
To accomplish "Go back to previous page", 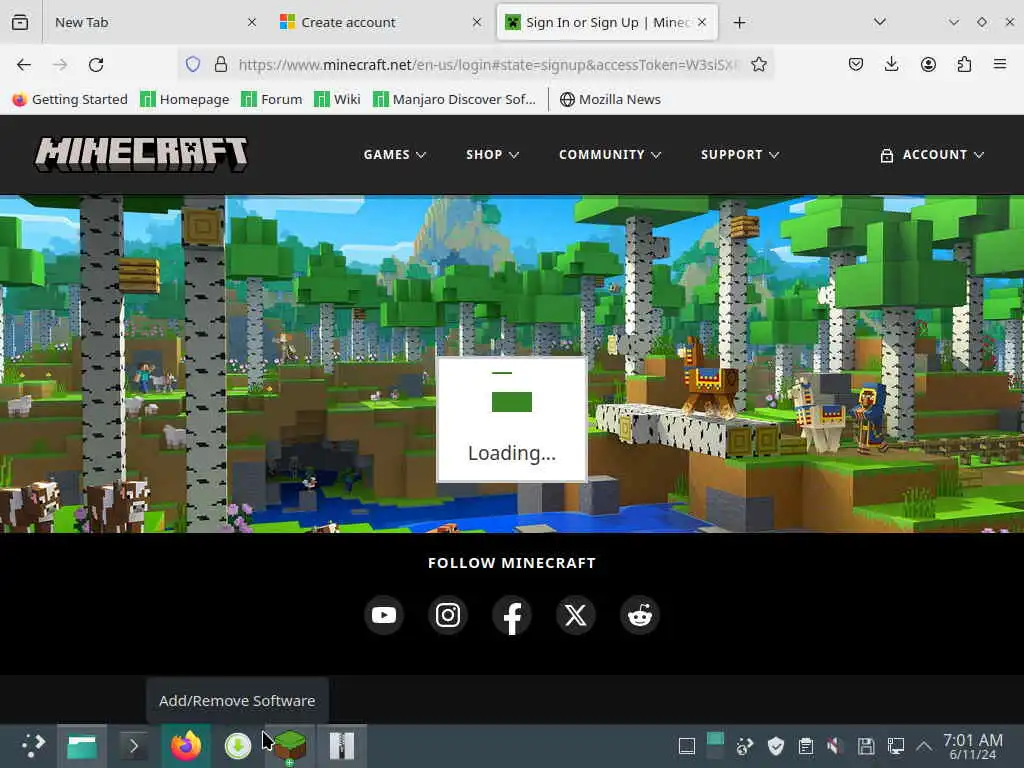I will (x=24, y=65).
